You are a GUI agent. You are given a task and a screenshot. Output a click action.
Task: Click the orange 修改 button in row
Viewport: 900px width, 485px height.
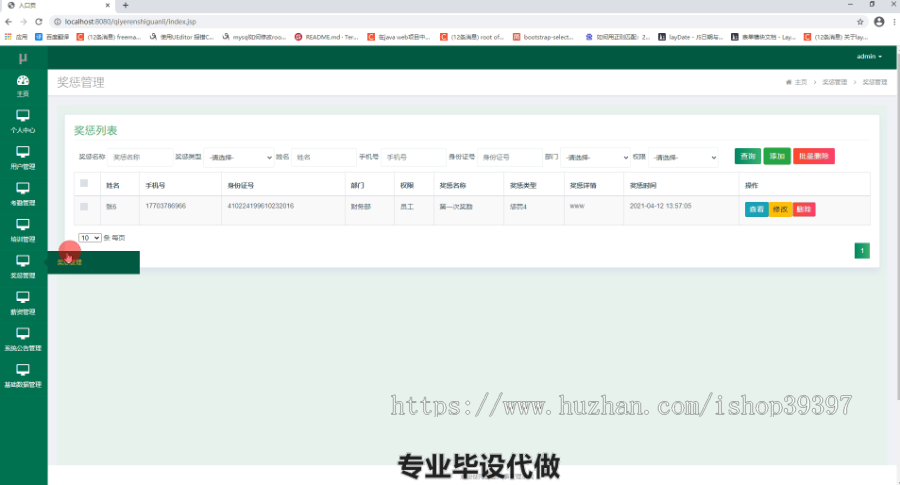click(x=780, y=209)
